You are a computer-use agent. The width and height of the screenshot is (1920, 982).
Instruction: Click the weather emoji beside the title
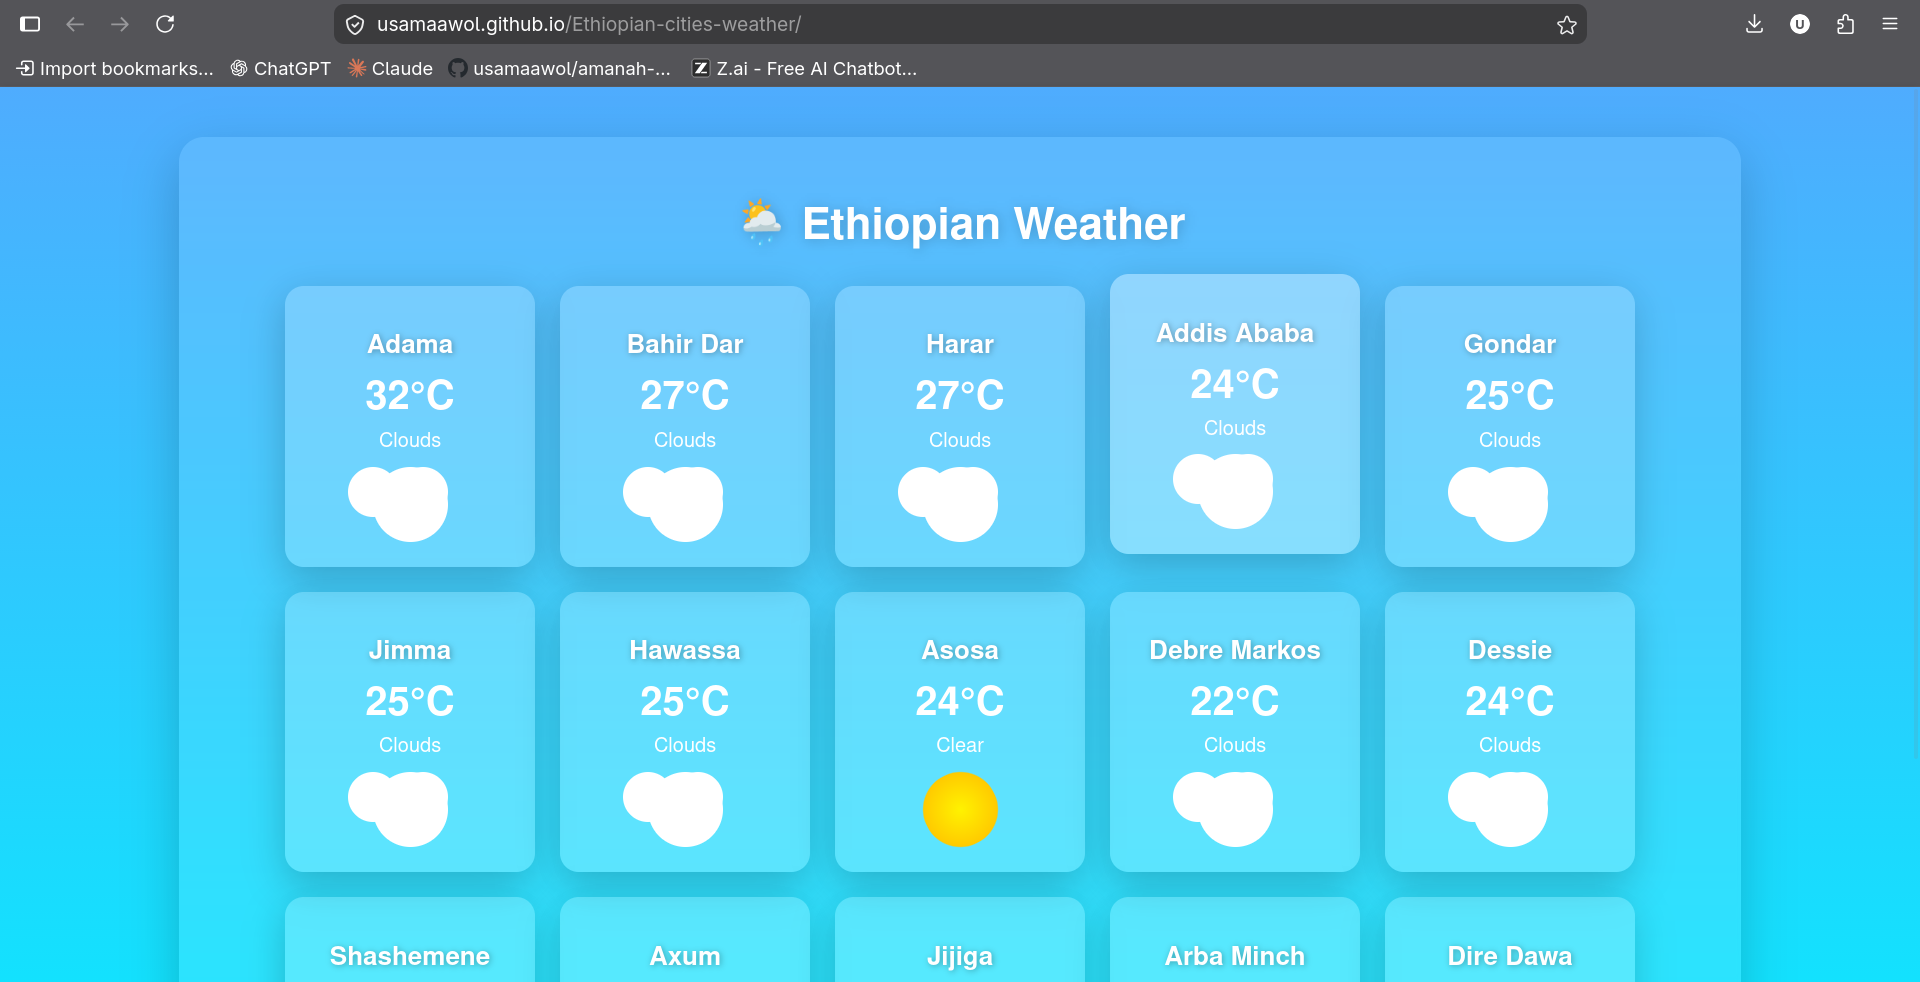761,222
